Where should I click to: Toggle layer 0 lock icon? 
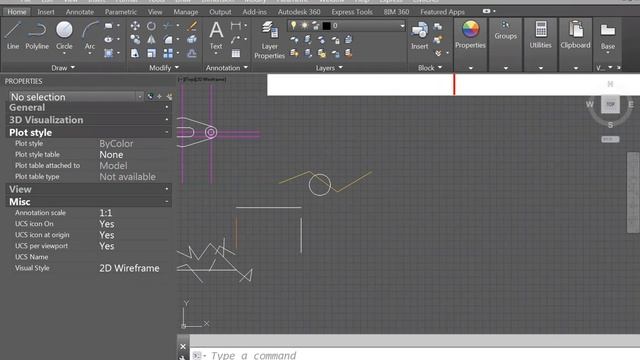[x=316, y=26]
